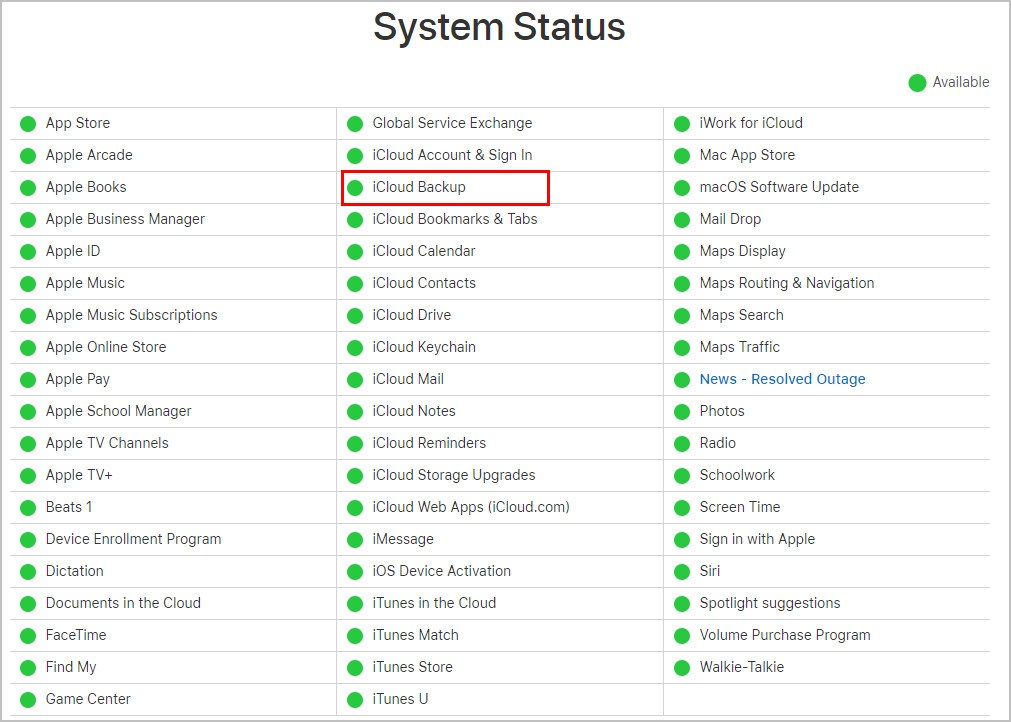Click the Maps Display label

pyautogui.click(x=743, y=251)
